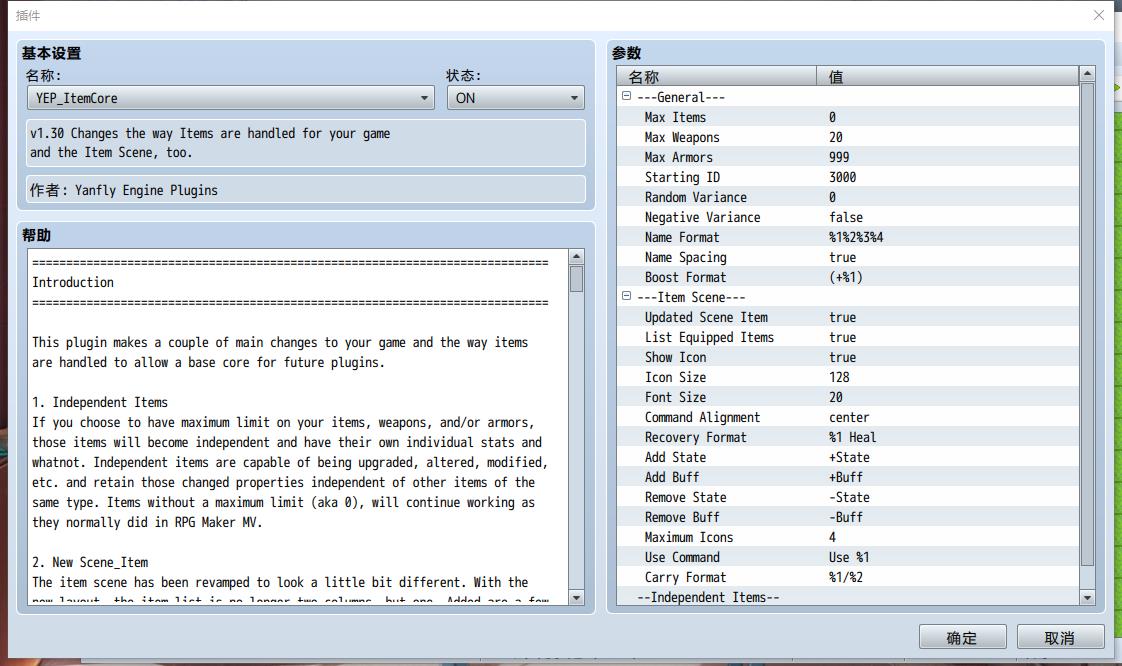This screenshot has height=666, width=1122.
Task: Select the Font Size parameter
Action: [848, 398]
